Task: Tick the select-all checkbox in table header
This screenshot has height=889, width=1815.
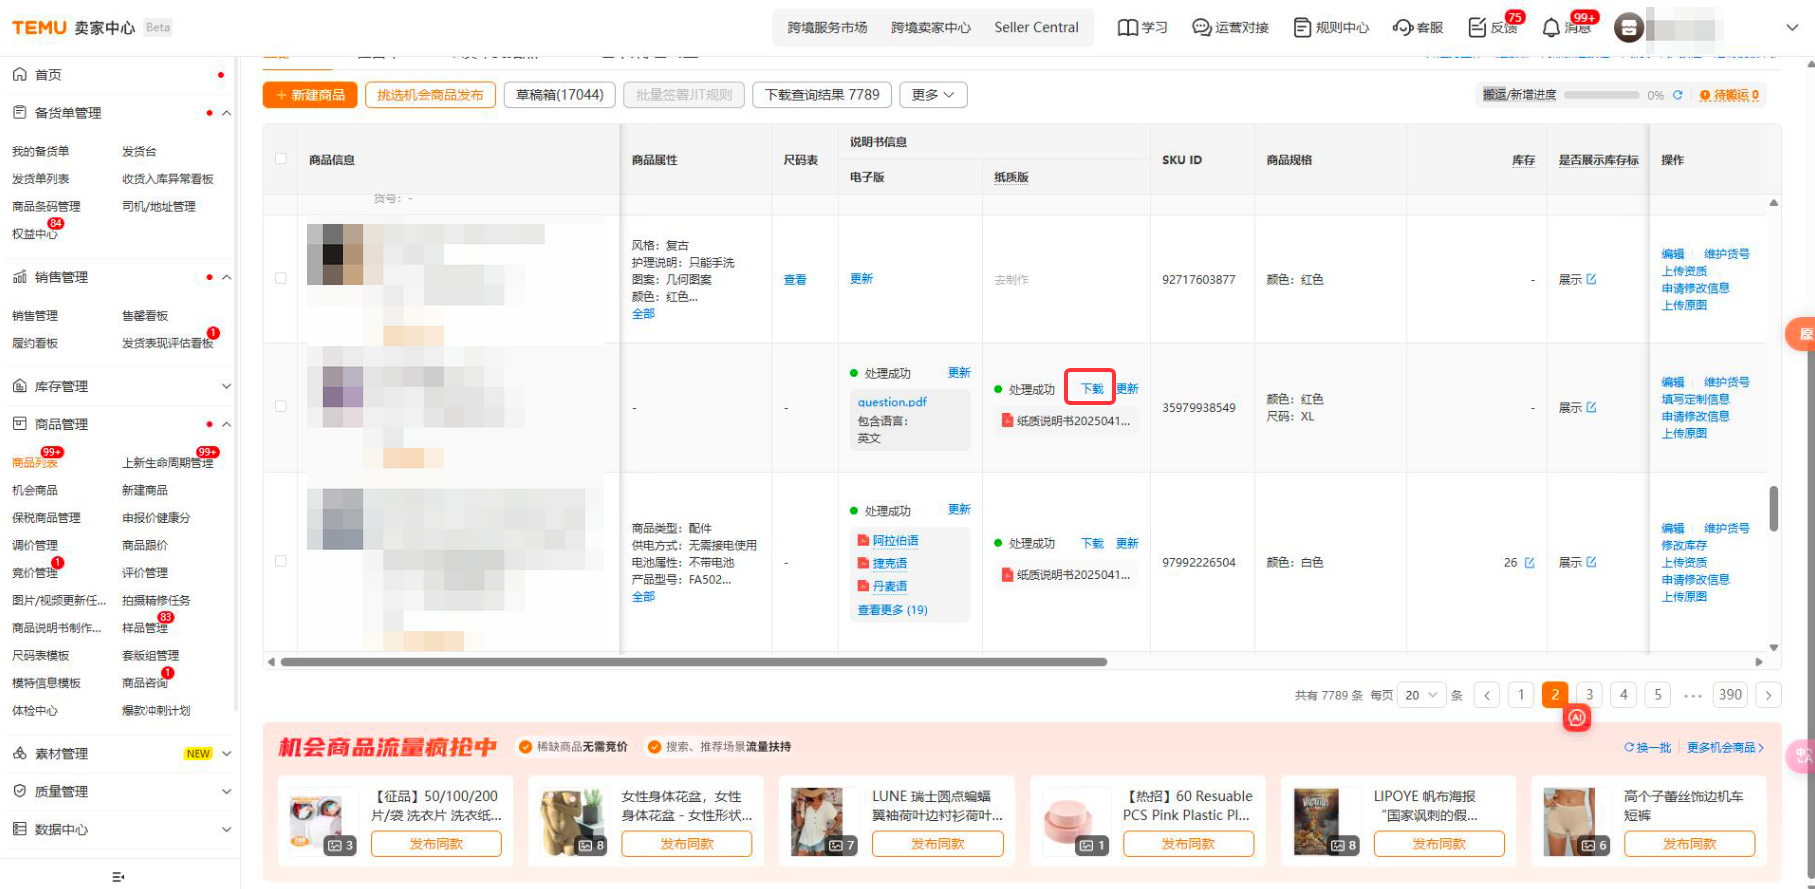Action: 281,159
